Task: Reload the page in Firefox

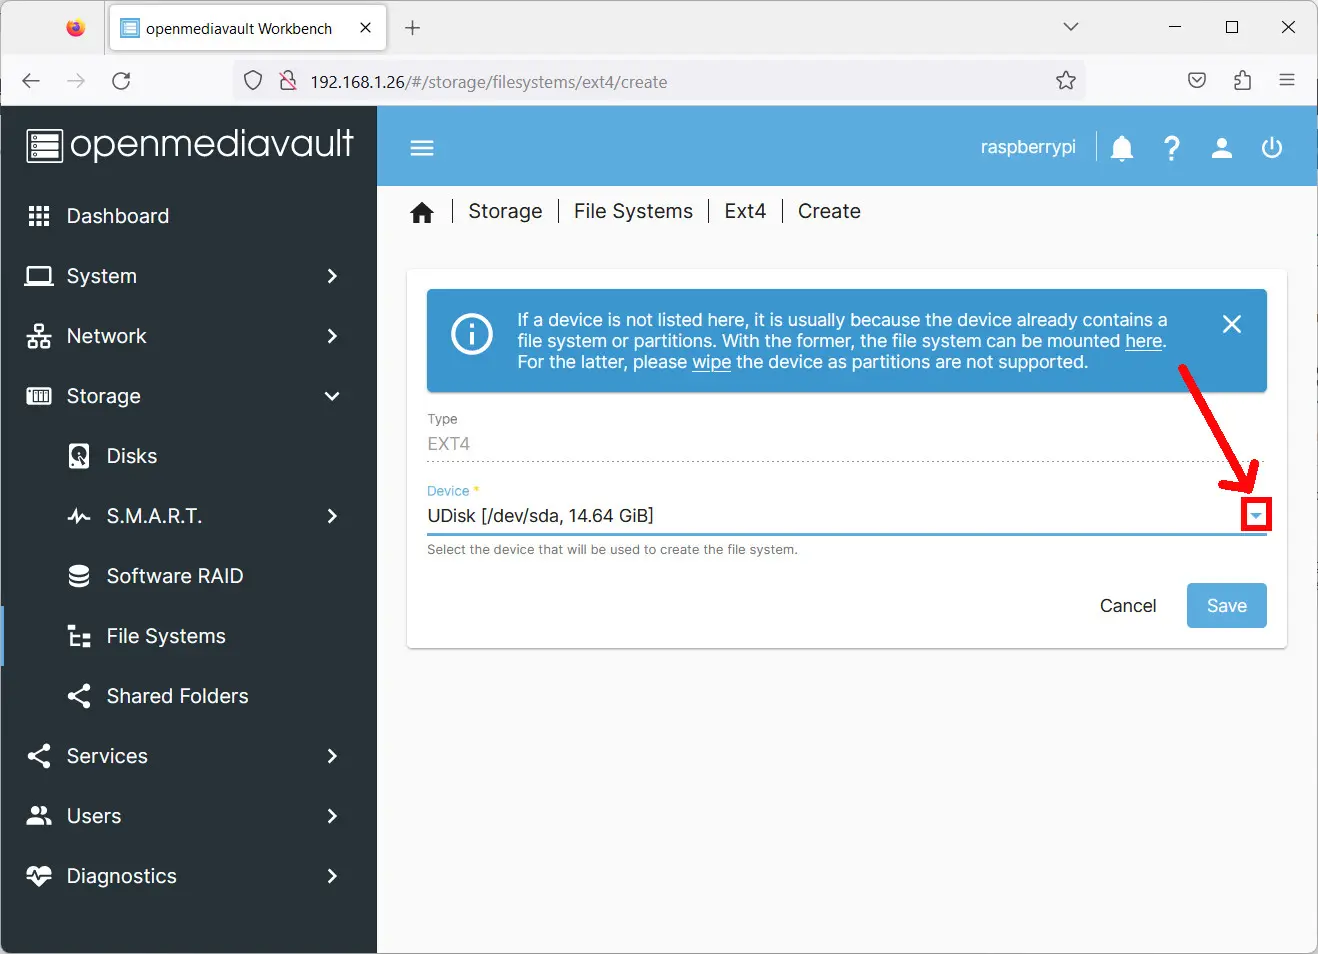Action: pyautogui.click(x=121, y=81)
